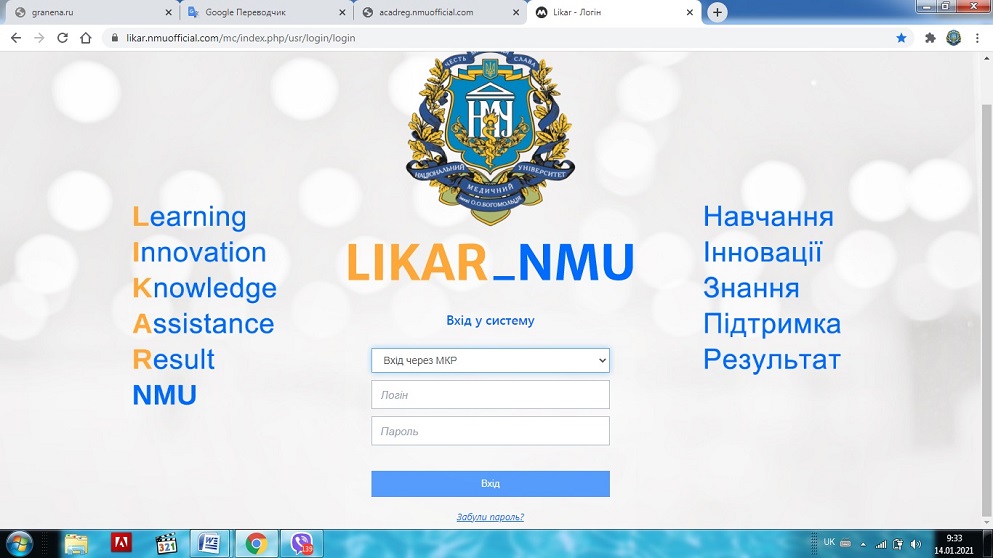The width and height of the screenshot is (993, 558).
Task: Click the bookmark star in address bar
Action: 901,38
